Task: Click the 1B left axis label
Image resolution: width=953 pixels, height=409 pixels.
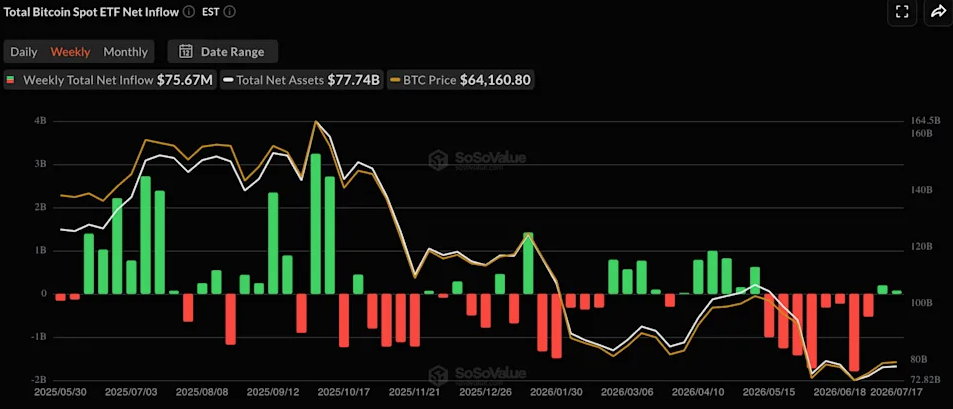Action: [41, 250]
